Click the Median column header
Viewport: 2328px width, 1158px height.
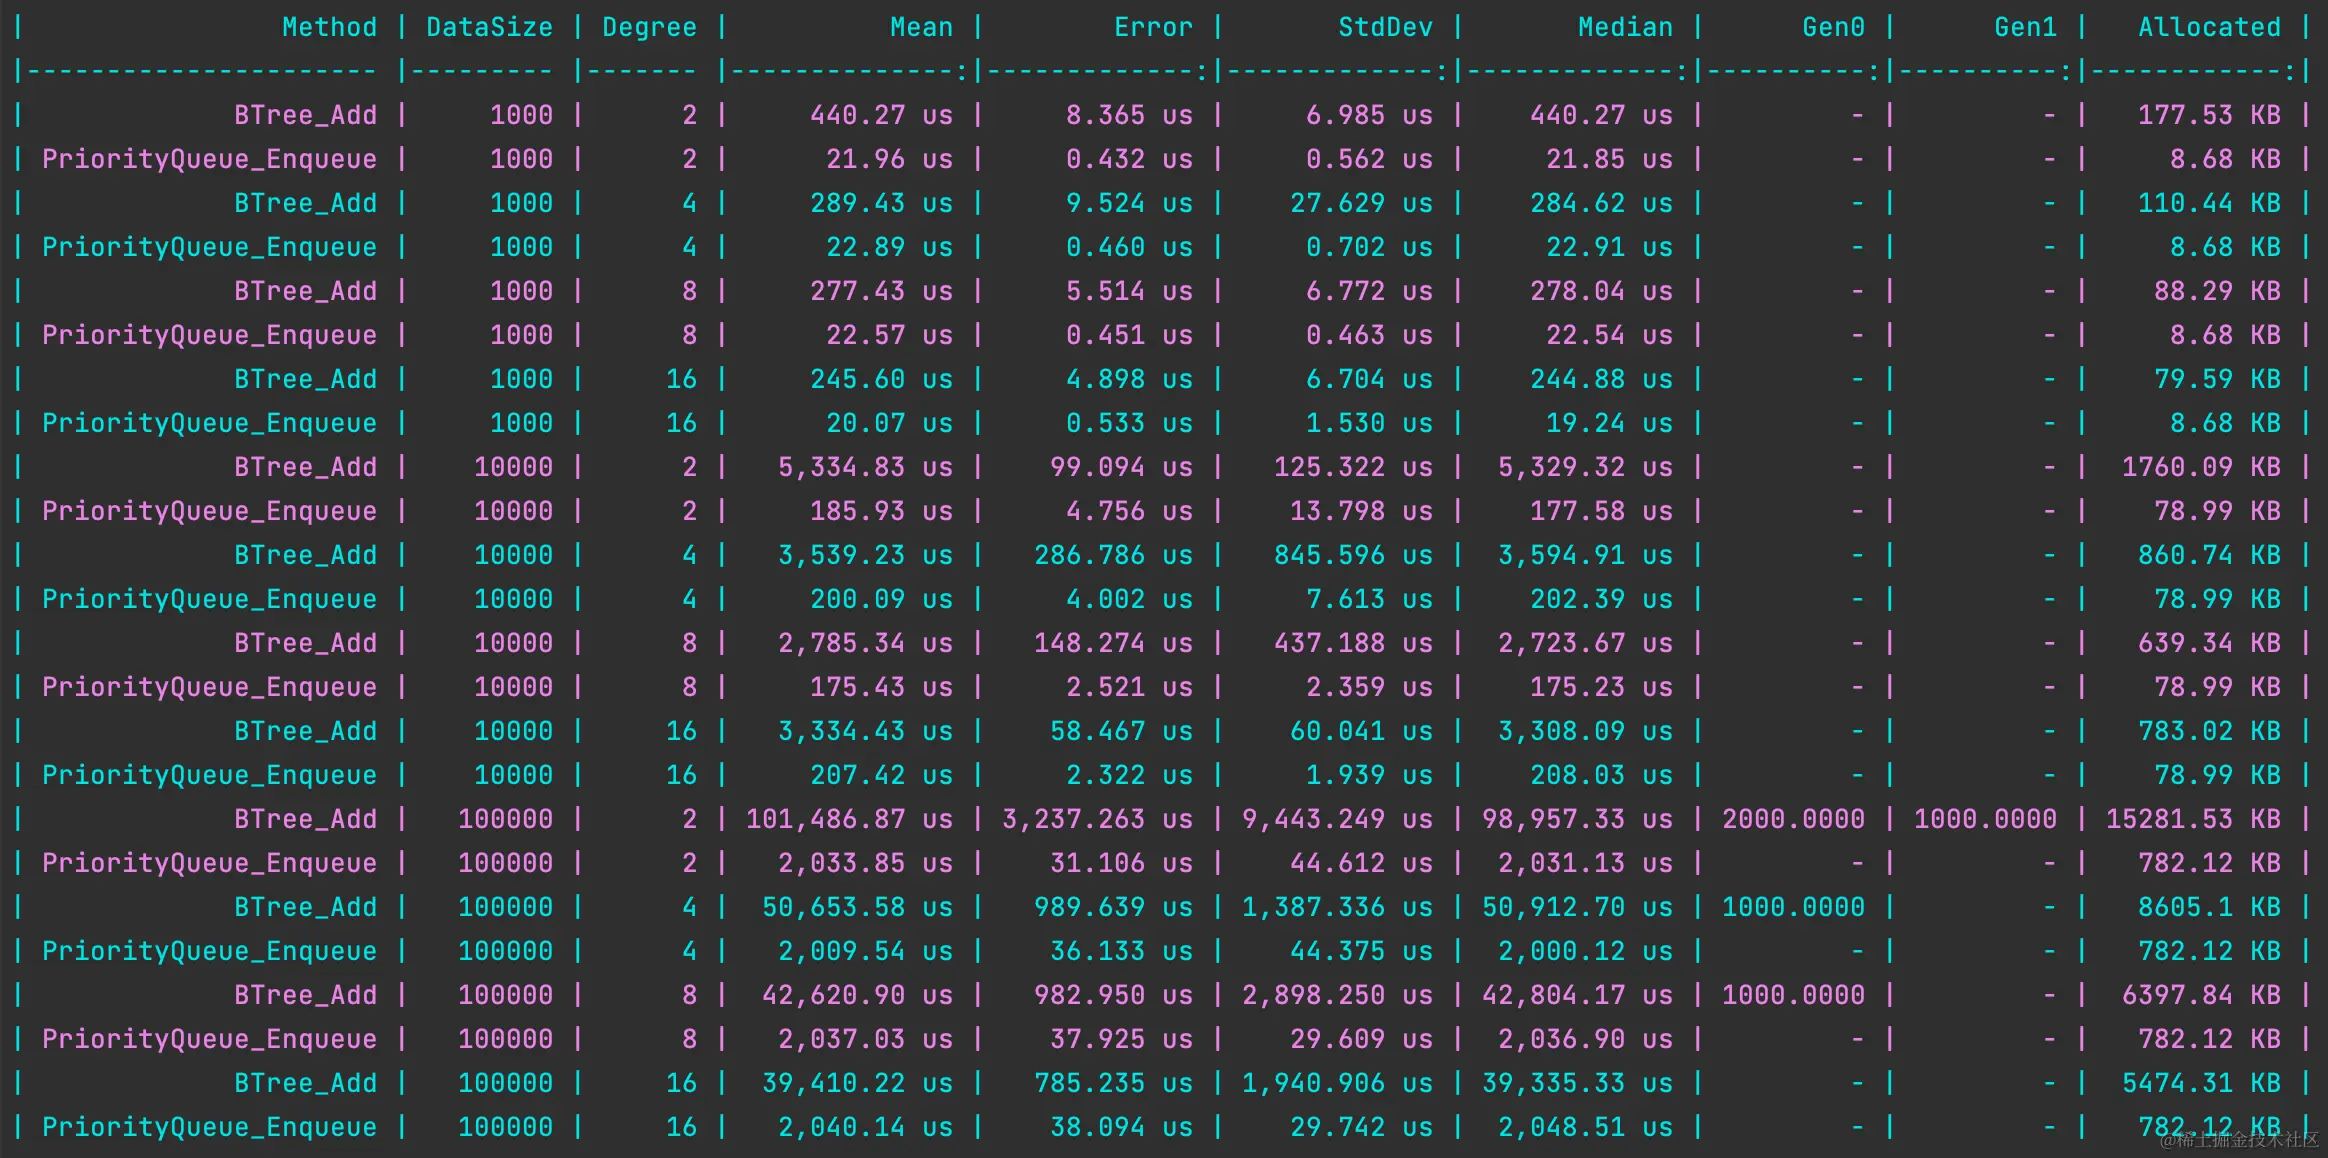pos(1625,27)
